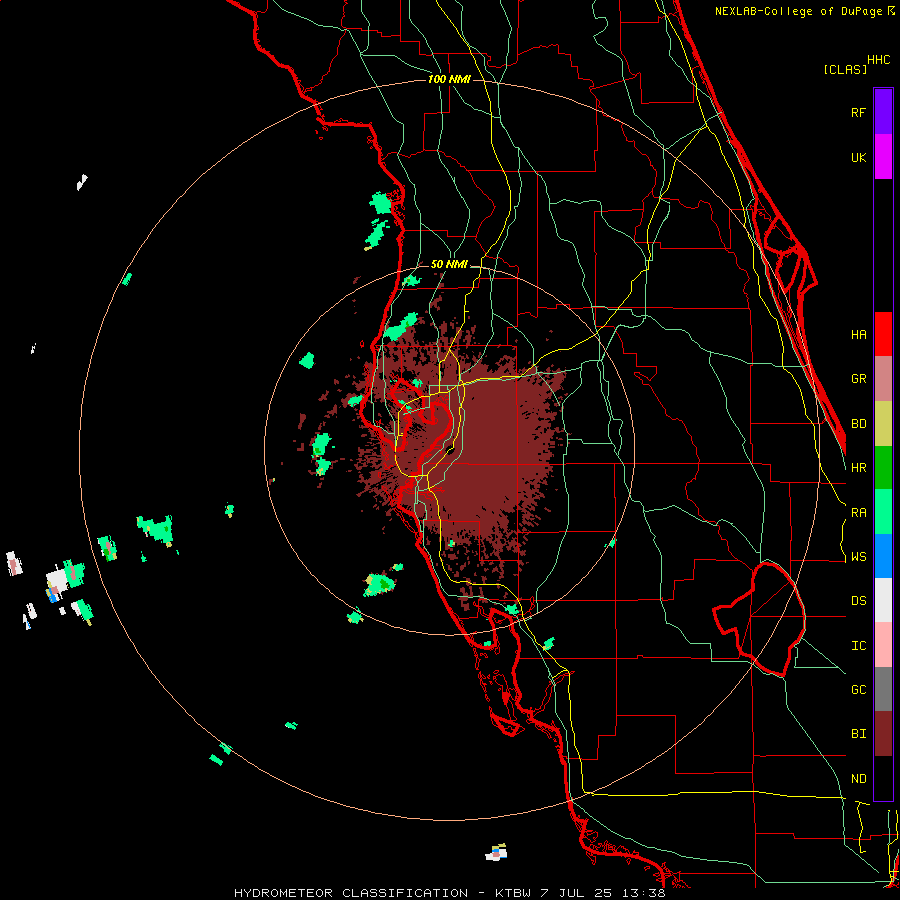Screen dimensions: 900x900
Task: Click the HYDROMETEOR CLASSIFICATION title text
Action: (351, 893)
